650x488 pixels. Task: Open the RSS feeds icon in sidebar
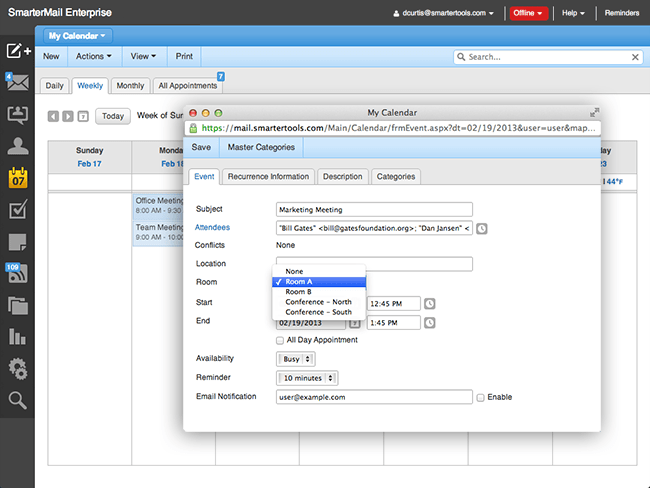tap(17, 273)
